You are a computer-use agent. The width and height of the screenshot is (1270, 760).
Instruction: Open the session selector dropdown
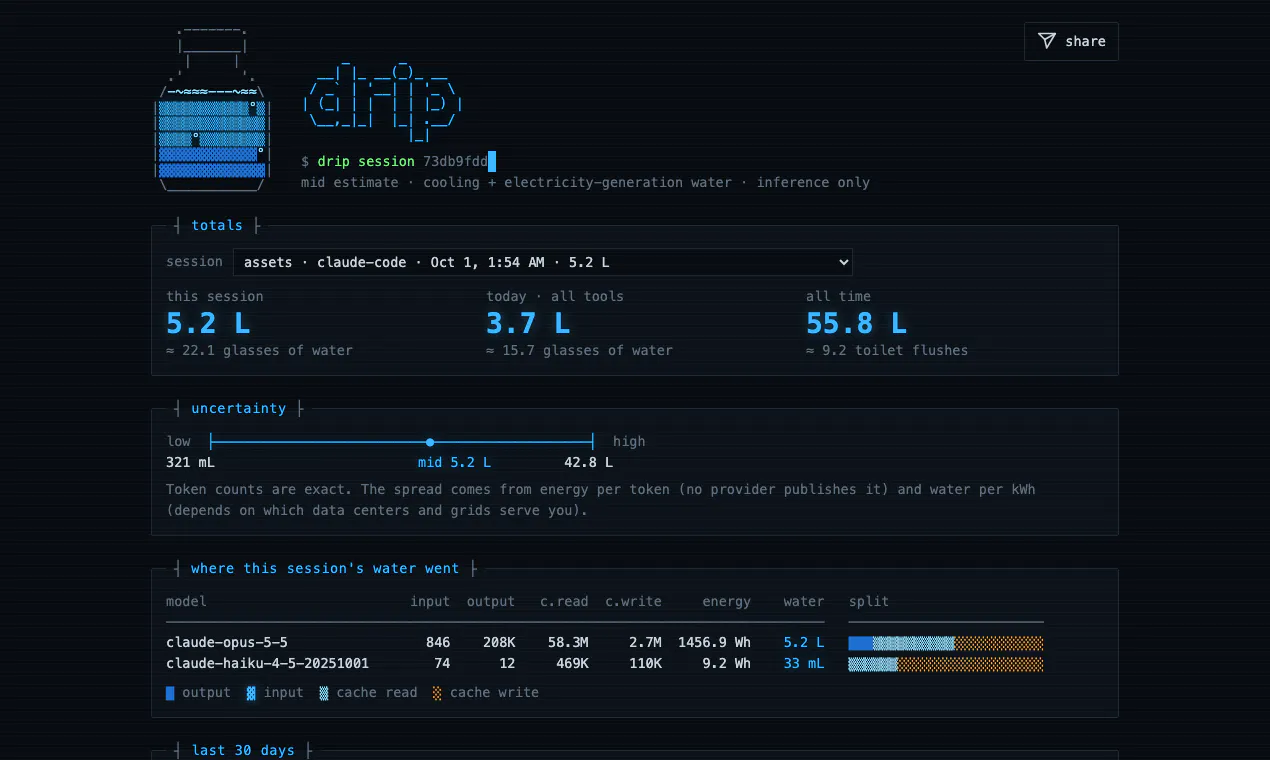543,262
